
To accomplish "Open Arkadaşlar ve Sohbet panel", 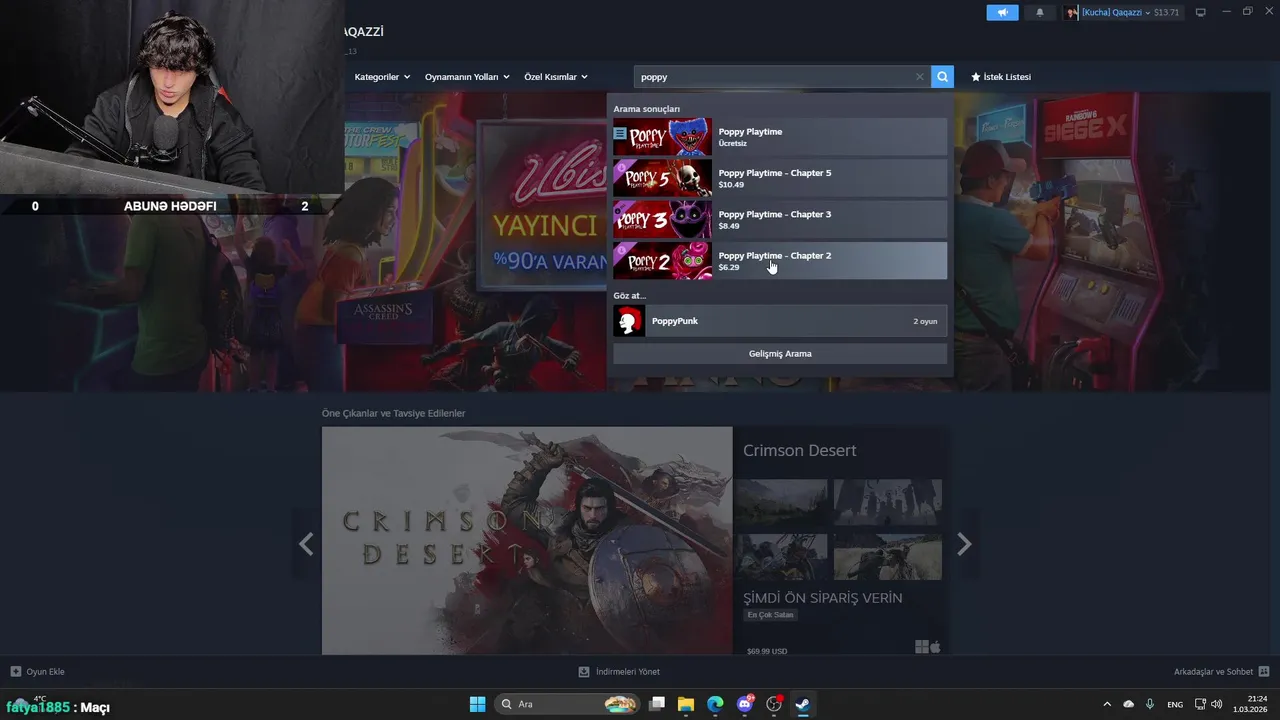I will point(1221,672).
